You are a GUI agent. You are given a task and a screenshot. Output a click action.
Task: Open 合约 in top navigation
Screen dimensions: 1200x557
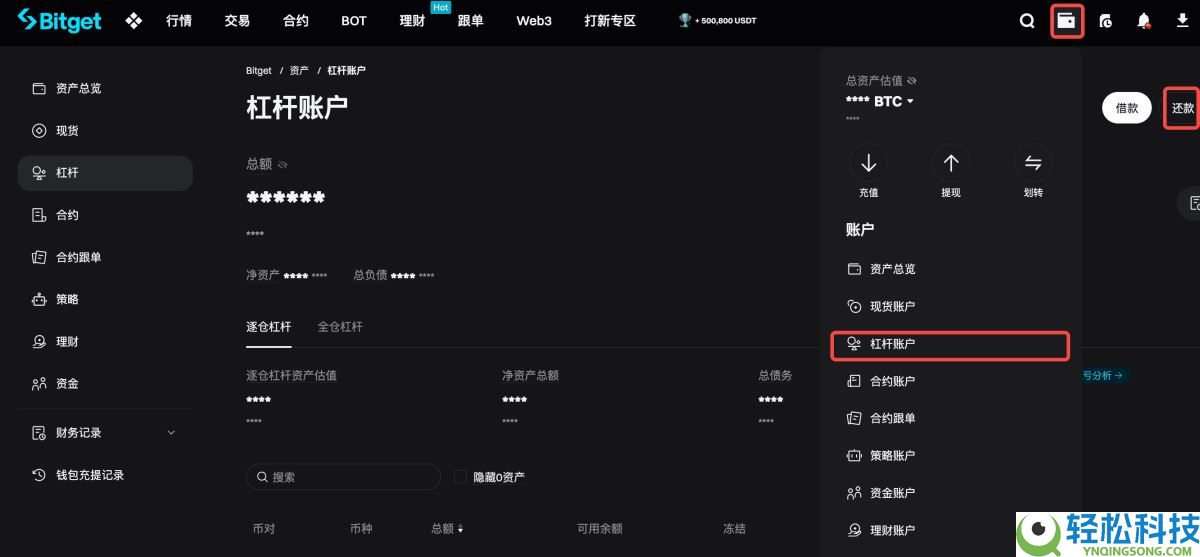coord(296,21)
